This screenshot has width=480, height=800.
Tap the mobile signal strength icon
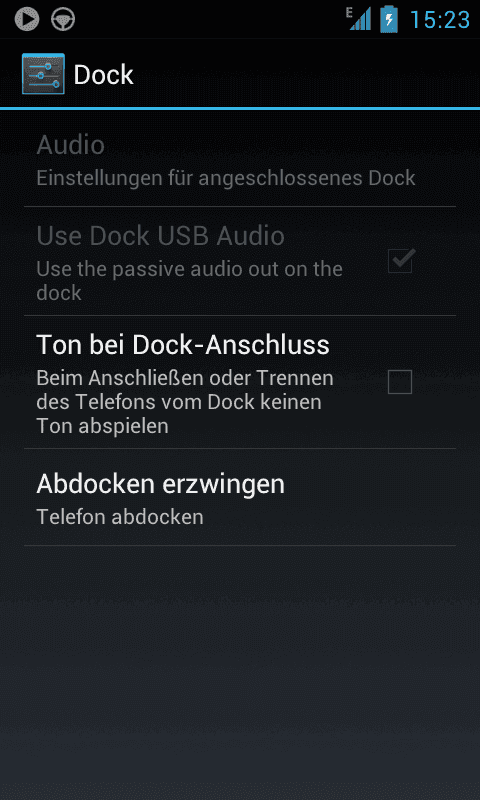[x=361, y=20]
